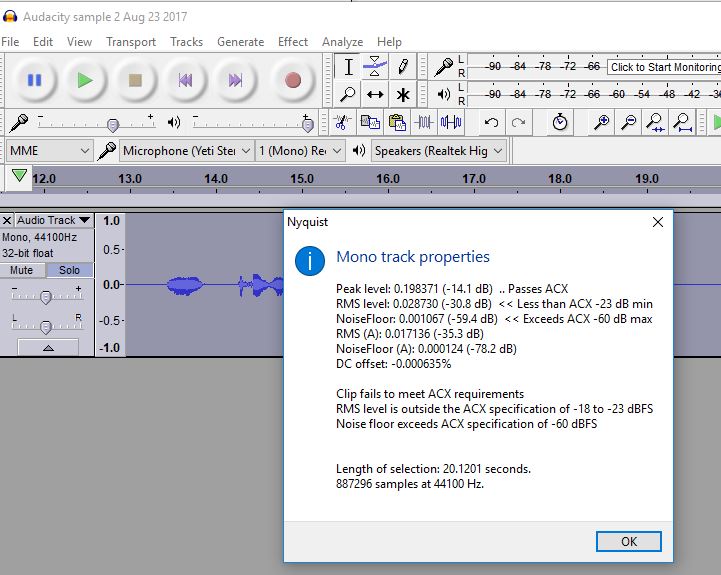Click the device toolbar microphone icon
The image size is (721, 575).
tap(107, 151)
